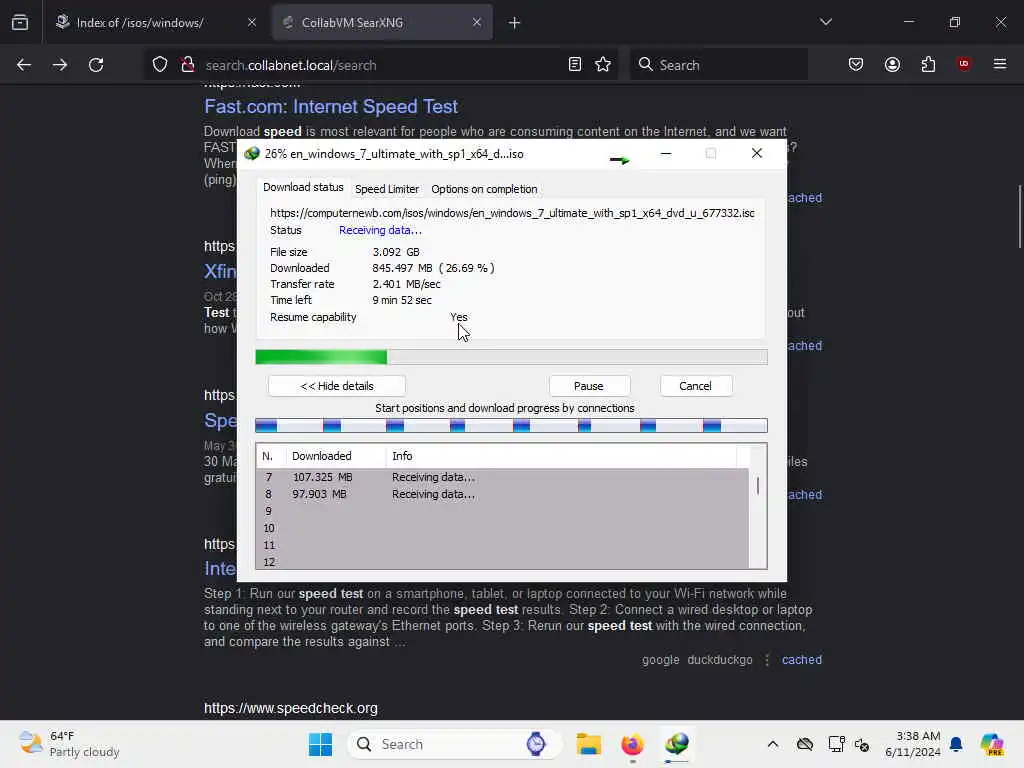Screen dimensions: 1024x768
Task: Bookmark this page with star icon
Action: [603, 65]
